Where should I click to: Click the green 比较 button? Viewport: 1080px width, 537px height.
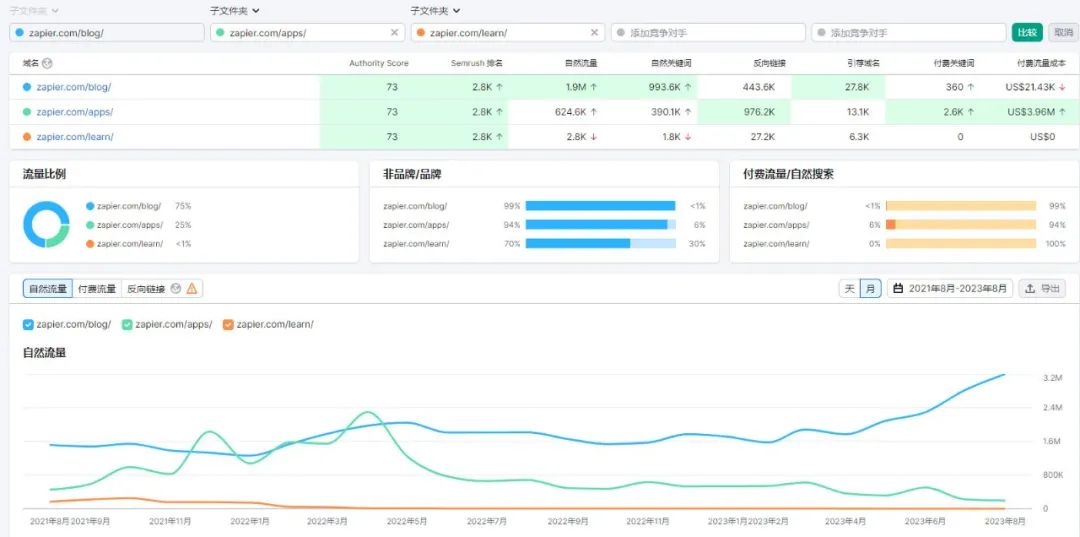pyautogui.click(x=1027, y=32)
